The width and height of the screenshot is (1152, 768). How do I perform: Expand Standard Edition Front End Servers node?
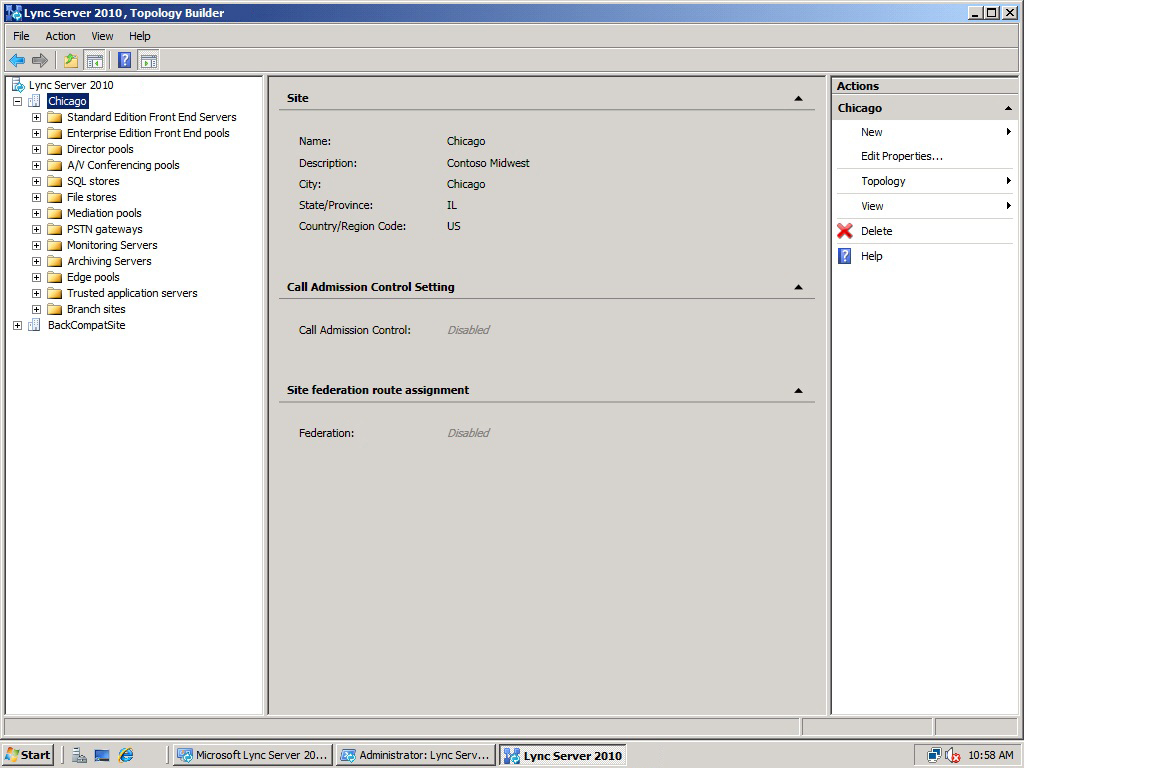tap(36, 118)
